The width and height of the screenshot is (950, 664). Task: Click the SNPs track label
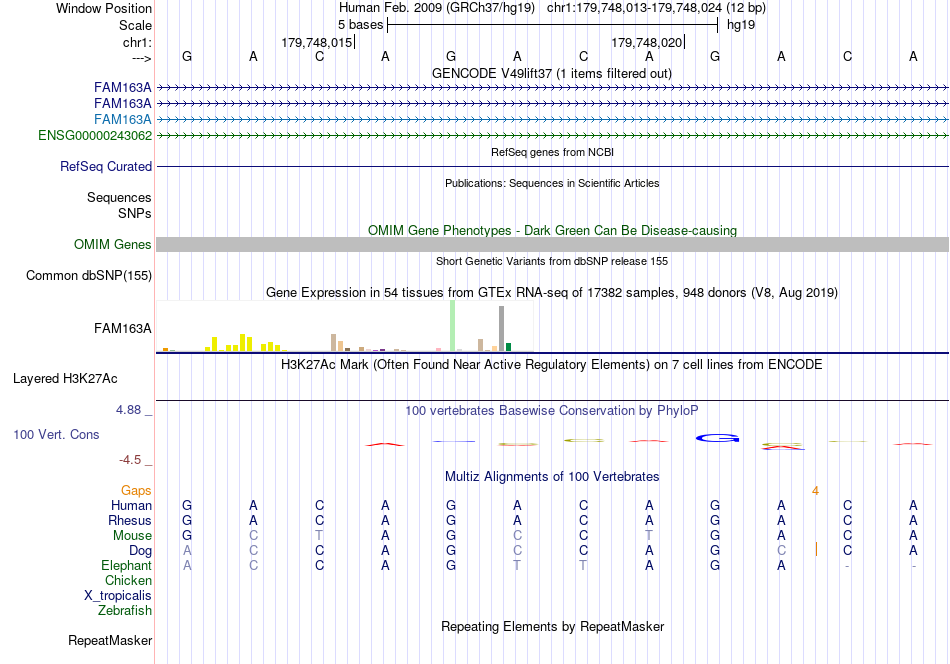click(x=135, y=213)
